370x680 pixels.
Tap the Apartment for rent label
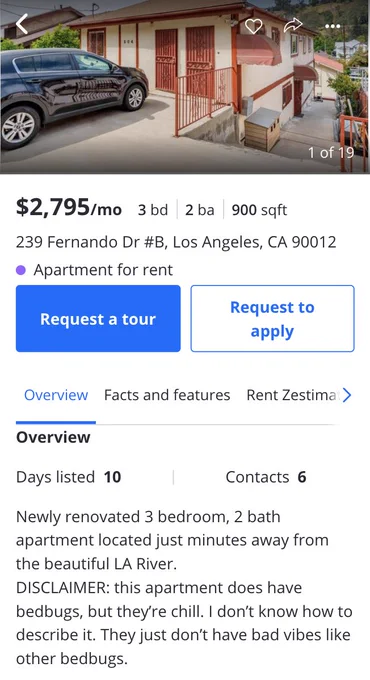click(103, 270)
